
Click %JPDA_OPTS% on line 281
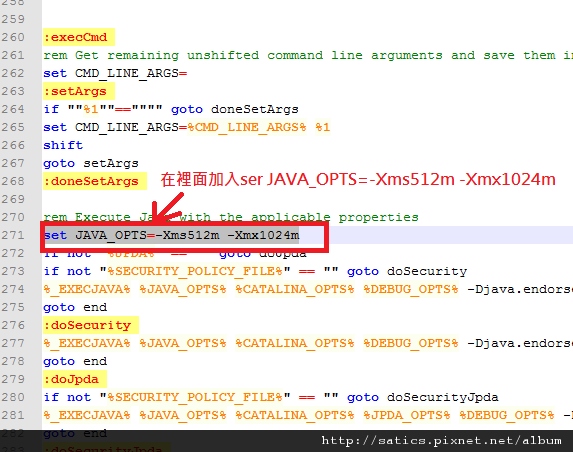(x=407, y=415)
